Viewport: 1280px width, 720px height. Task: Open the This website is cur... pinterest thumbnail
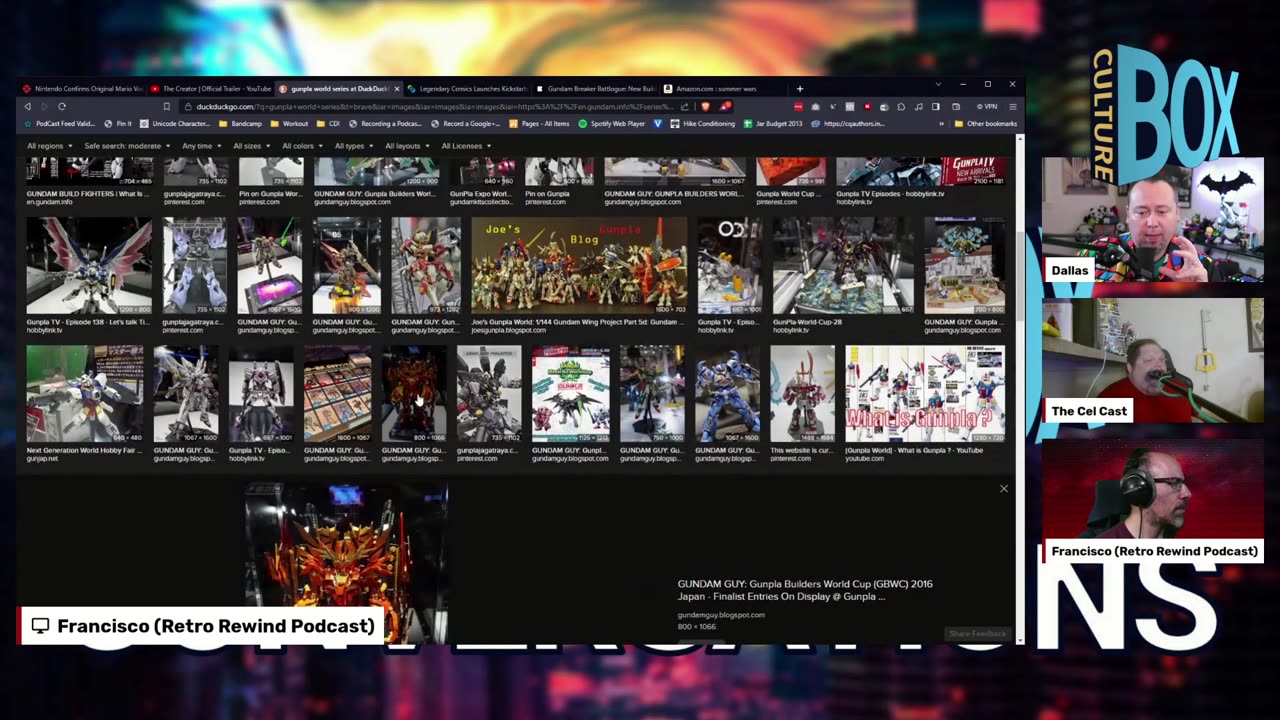coord(802,394)
